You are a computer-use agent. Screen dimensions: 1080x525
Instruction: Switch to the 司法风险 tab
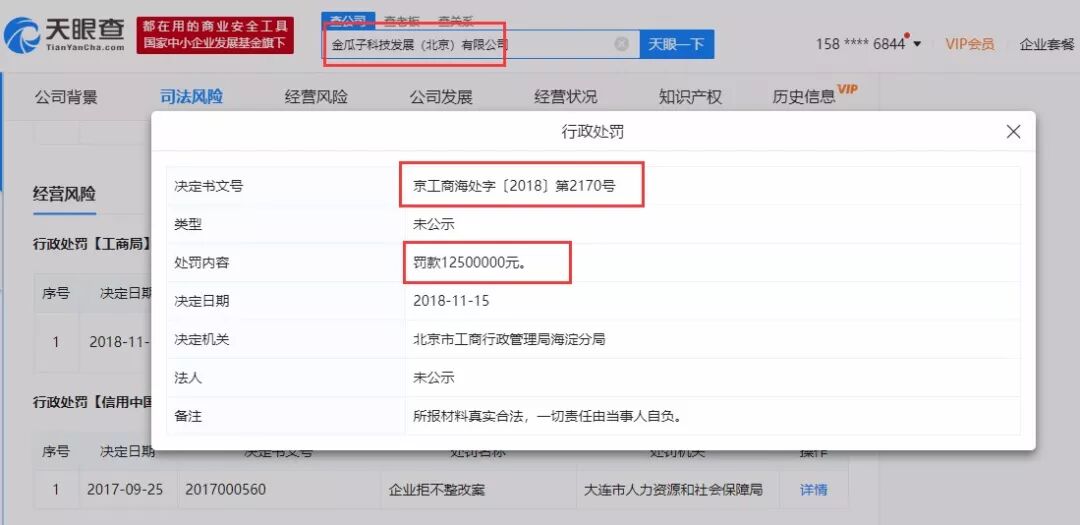pyautogui.click(x=191, y=97)
